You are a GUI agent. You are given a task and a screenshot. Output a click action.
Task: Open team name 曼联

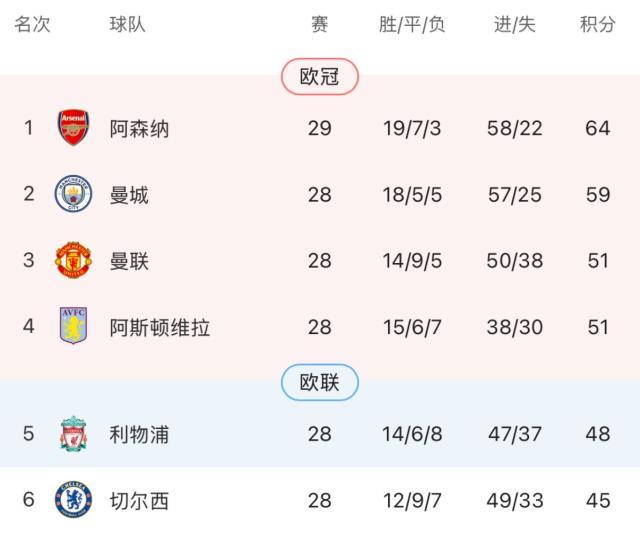129,261
